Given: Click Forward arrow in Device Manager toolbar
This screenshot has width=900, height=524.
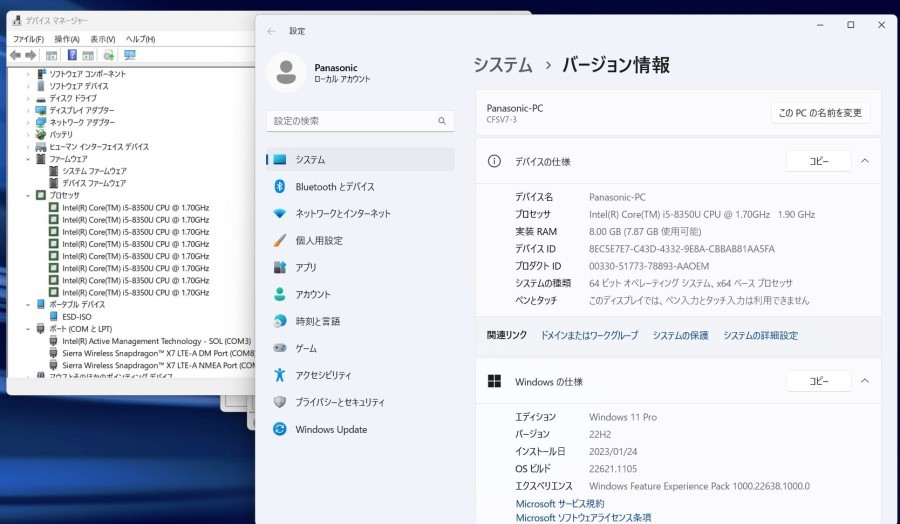Looking at the screenshot, I should 31,55.
